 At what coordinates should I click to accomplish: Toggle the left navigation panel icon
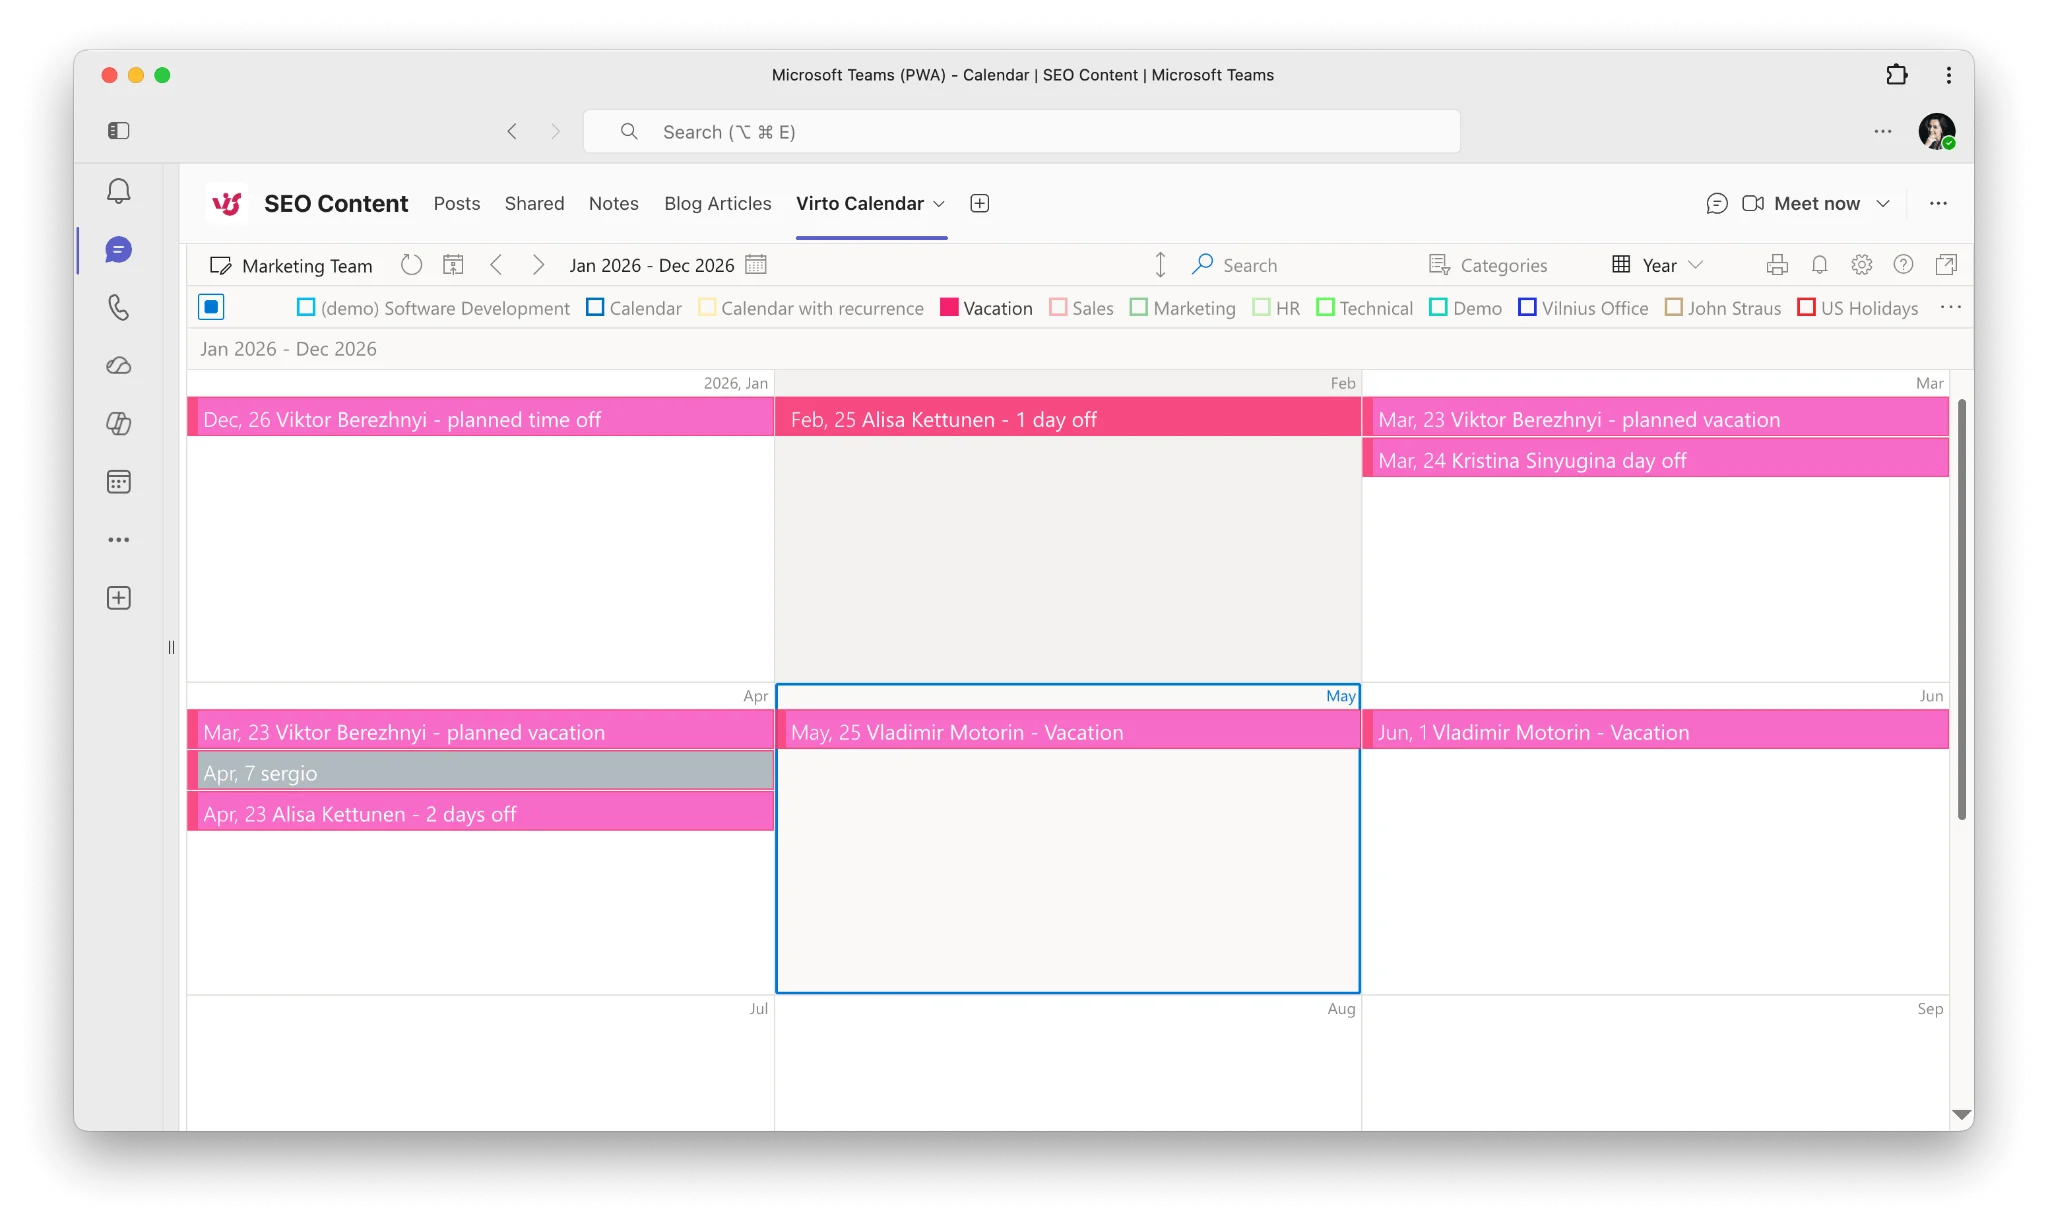click(119, 131)
